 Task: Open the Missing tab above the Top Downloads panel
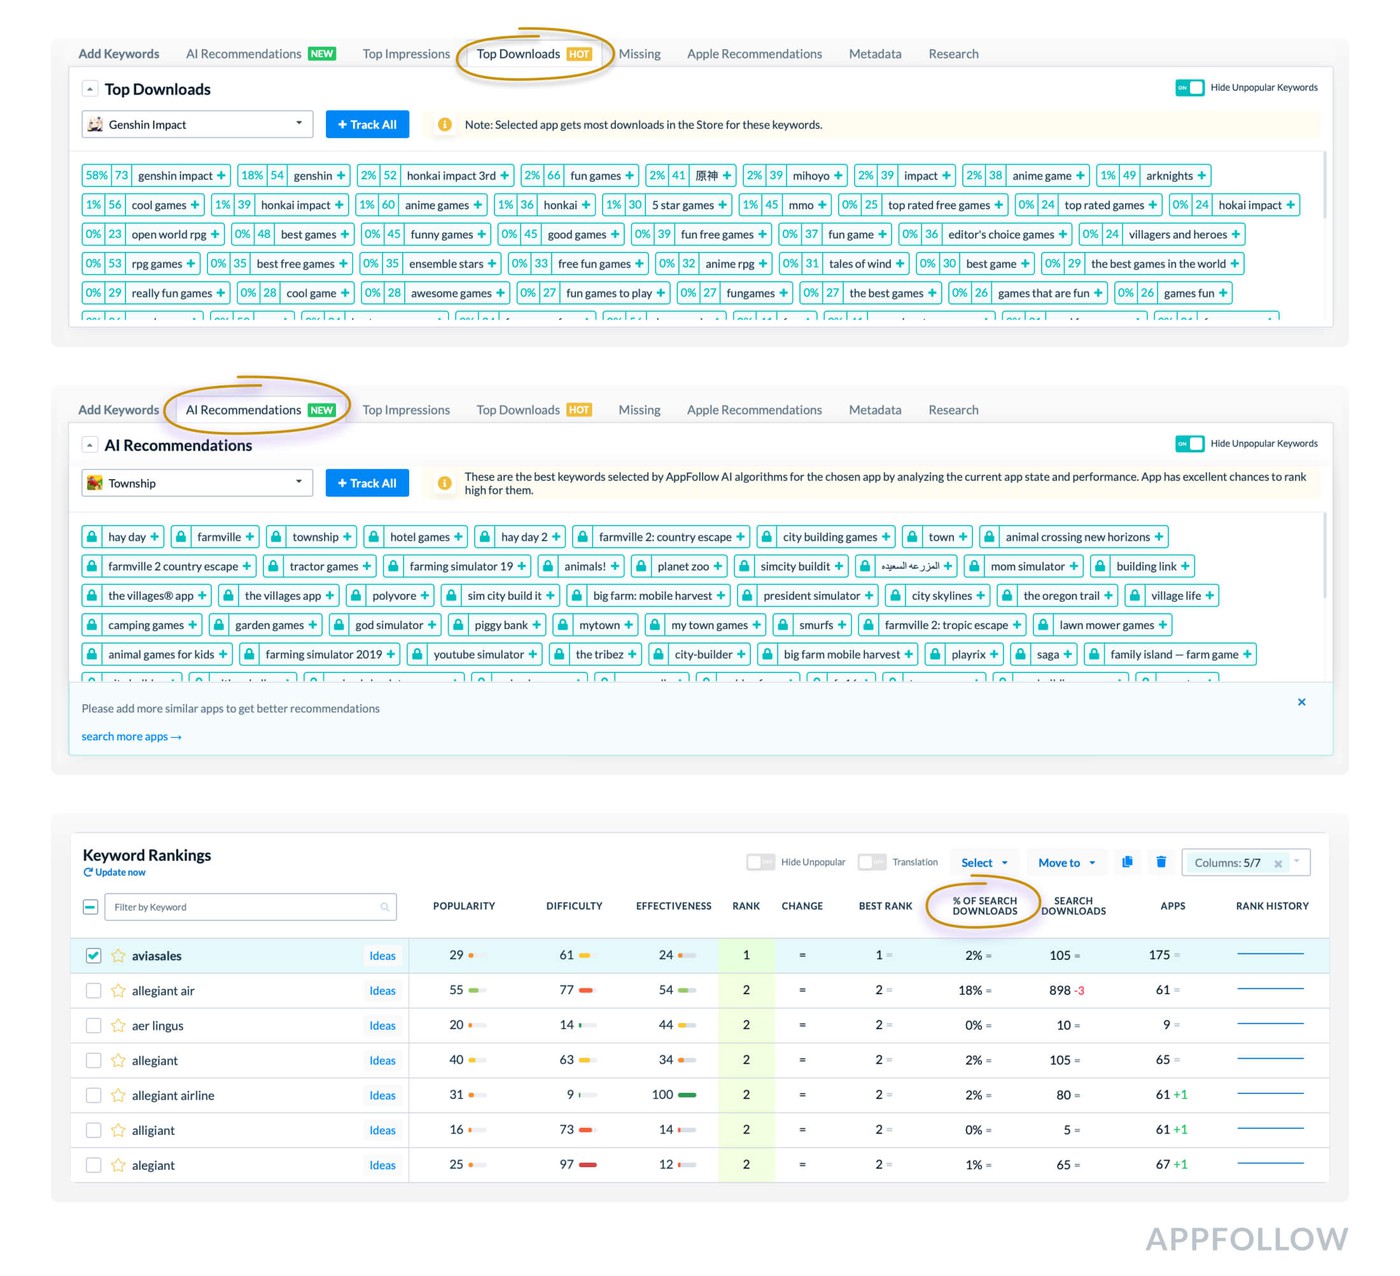pos(639,54)
